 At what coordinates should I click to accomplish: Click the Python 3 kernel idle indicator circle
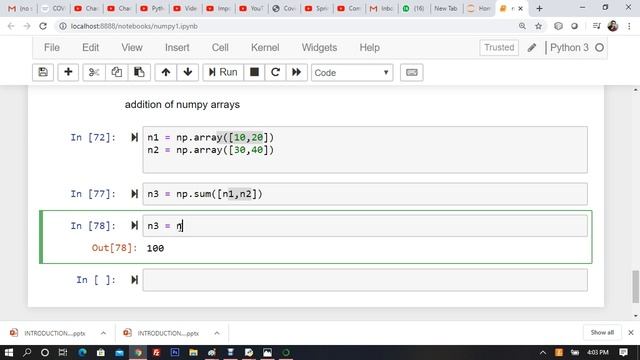pyautogui.click(x=599, y=48)
